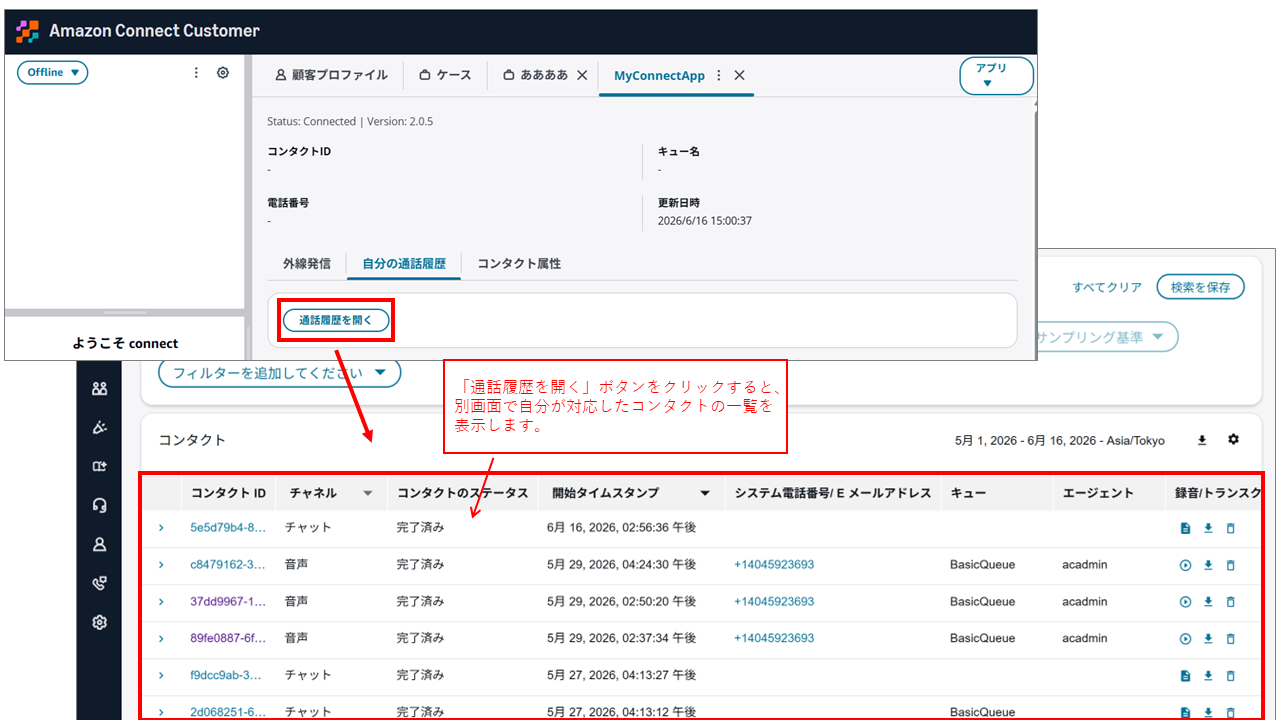
Task: Download transcript for chat row f9dcc9ab
Action: tap(1208, 676)
